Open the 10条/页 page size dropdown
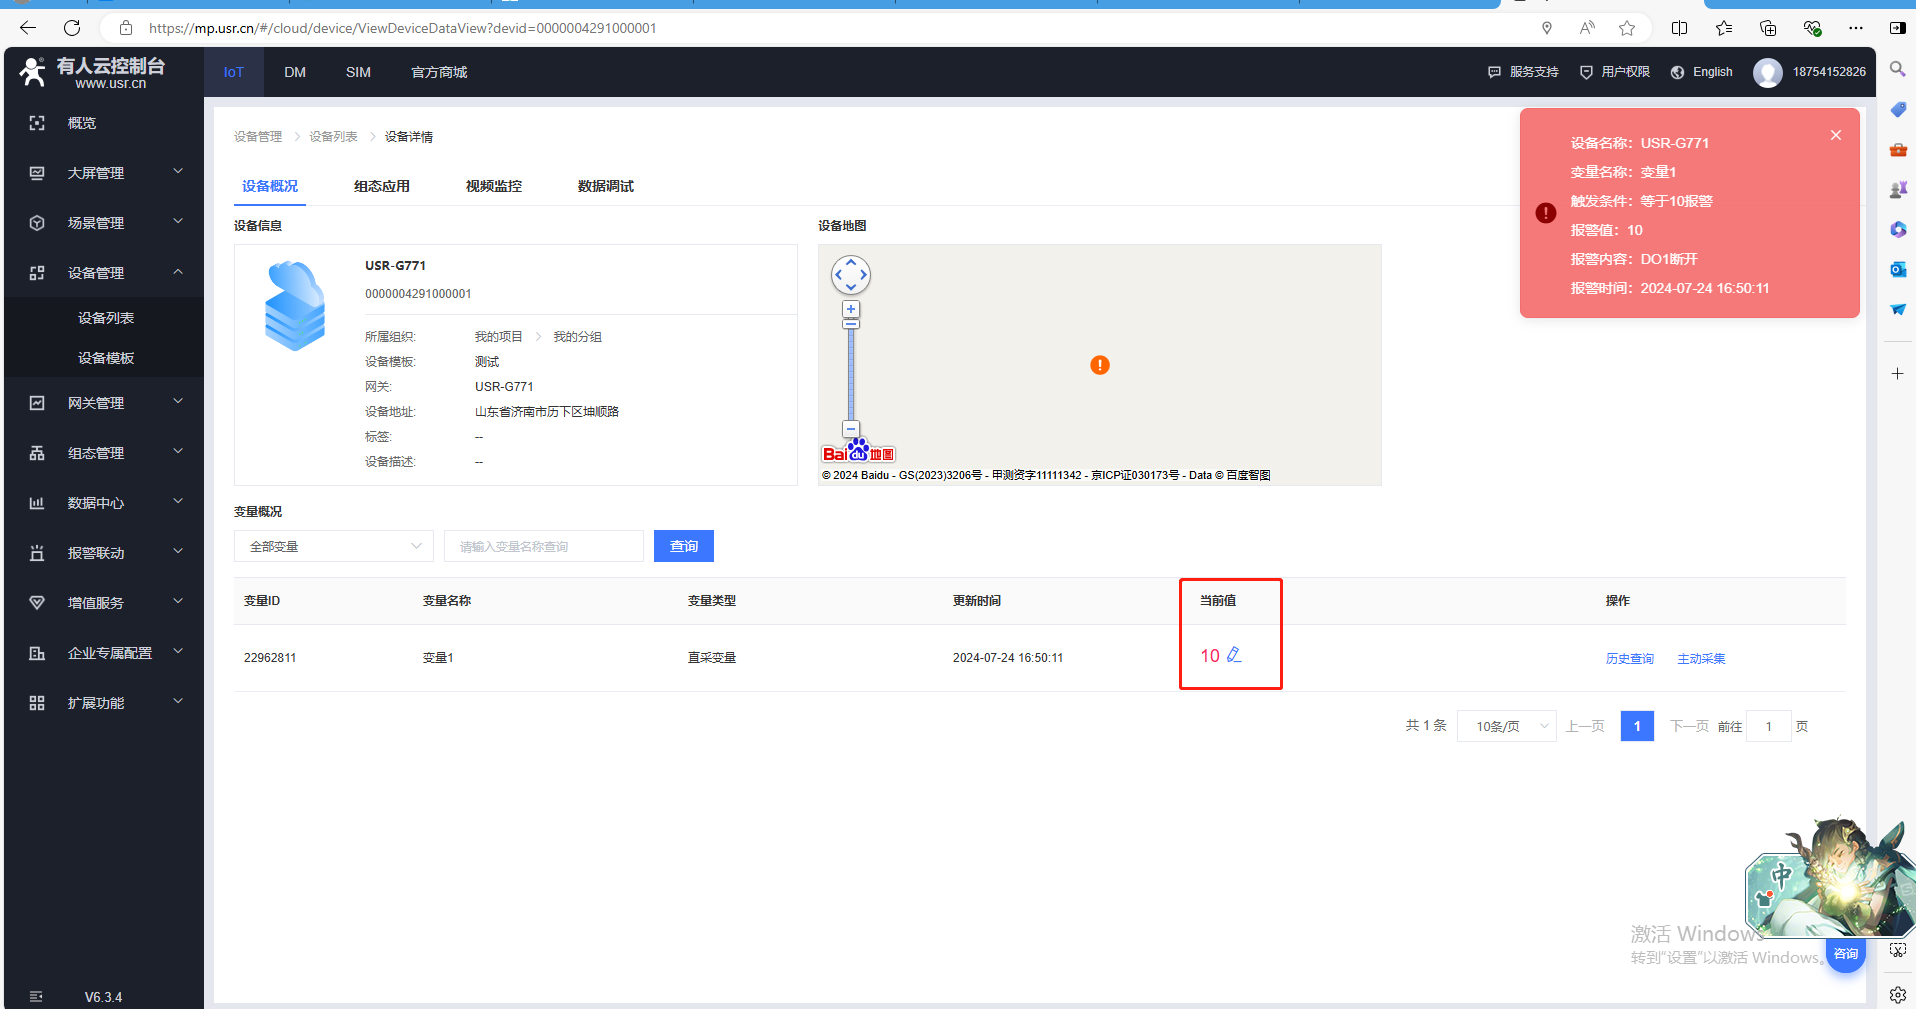The image size is (1916, 1009). click(1506, 726)
